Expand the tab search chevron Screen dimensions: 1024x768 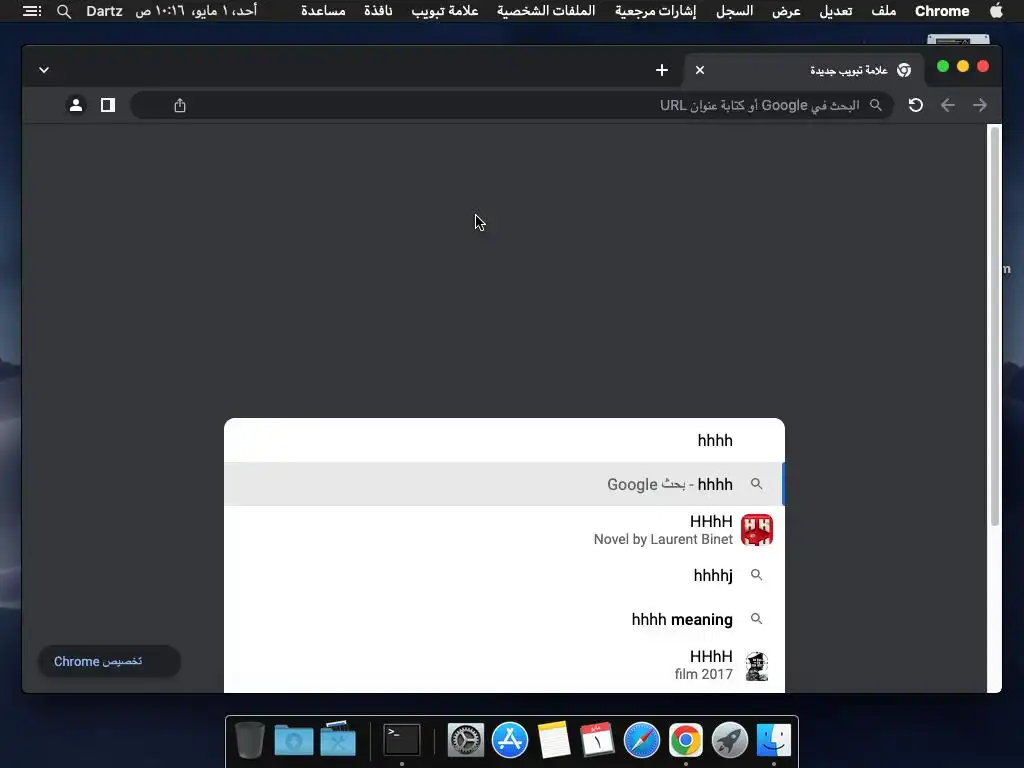tap(44, 70)
